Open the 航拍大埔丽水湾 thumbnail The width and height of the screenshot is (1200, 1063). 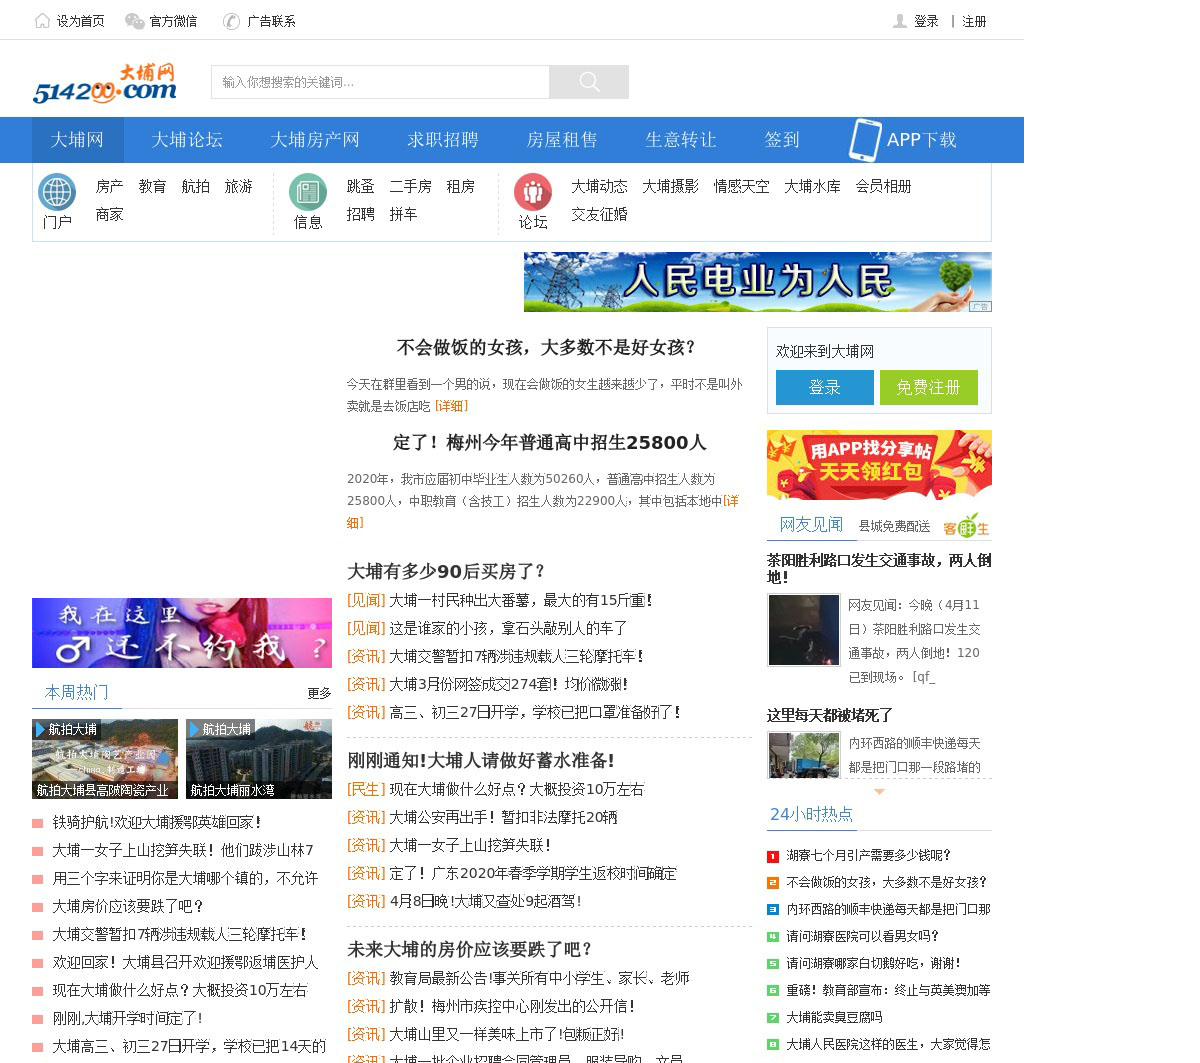coord(259,759)
